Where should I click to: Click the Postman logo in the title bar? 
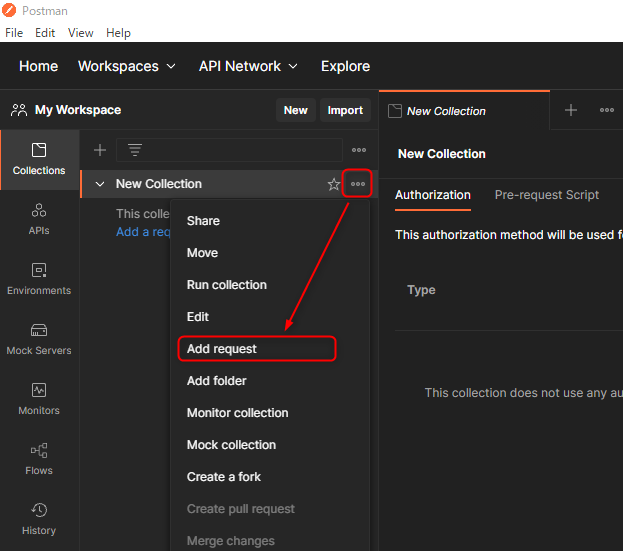[x=9, y=10]
